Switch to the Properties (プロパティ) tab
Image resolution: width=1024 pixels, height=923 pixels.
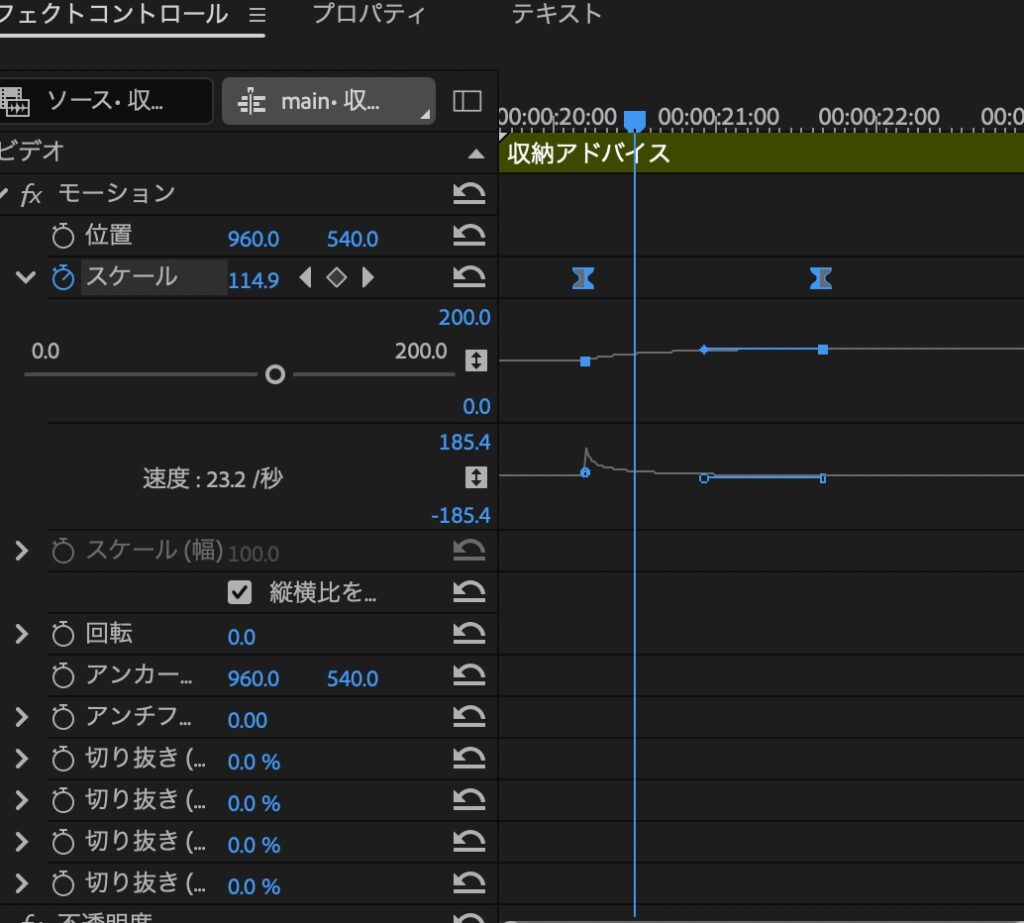click(368, 14)
